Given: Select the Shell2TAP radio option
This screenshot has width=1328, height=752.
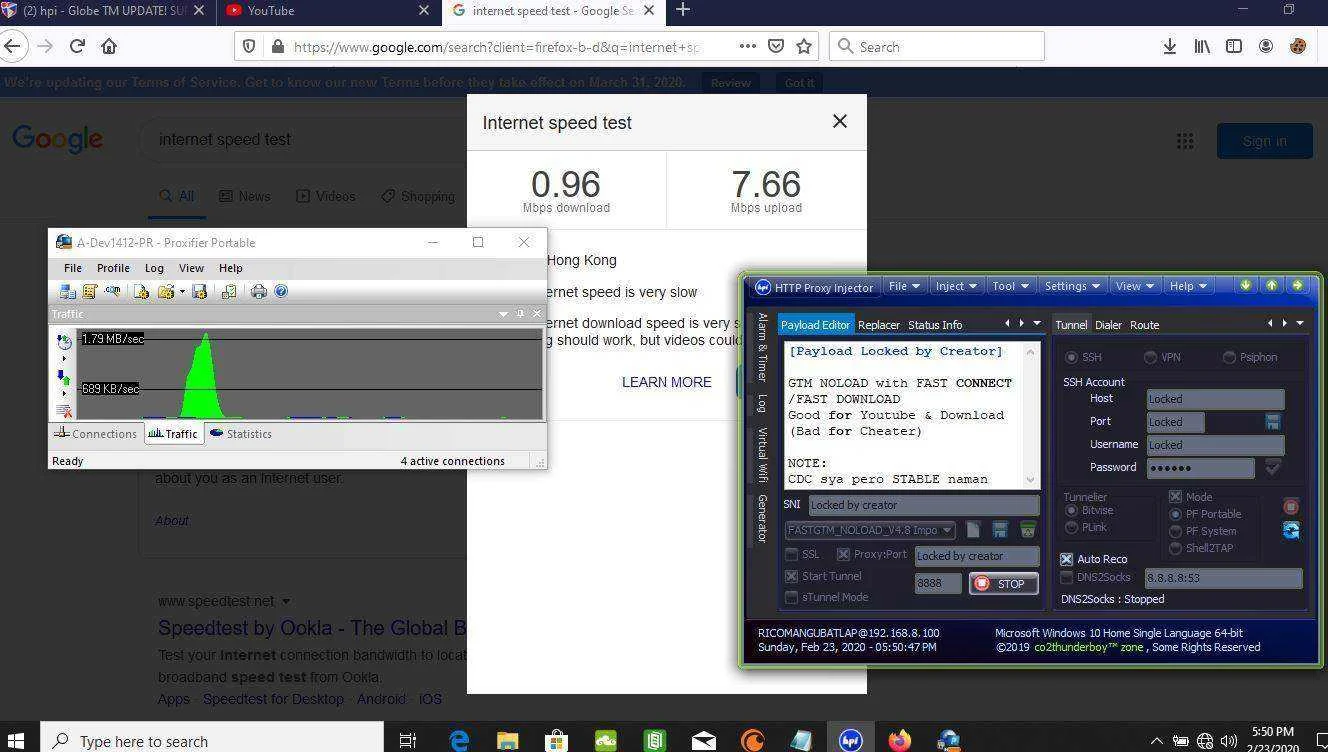Looking at the screenshot, I should 1175,548.
